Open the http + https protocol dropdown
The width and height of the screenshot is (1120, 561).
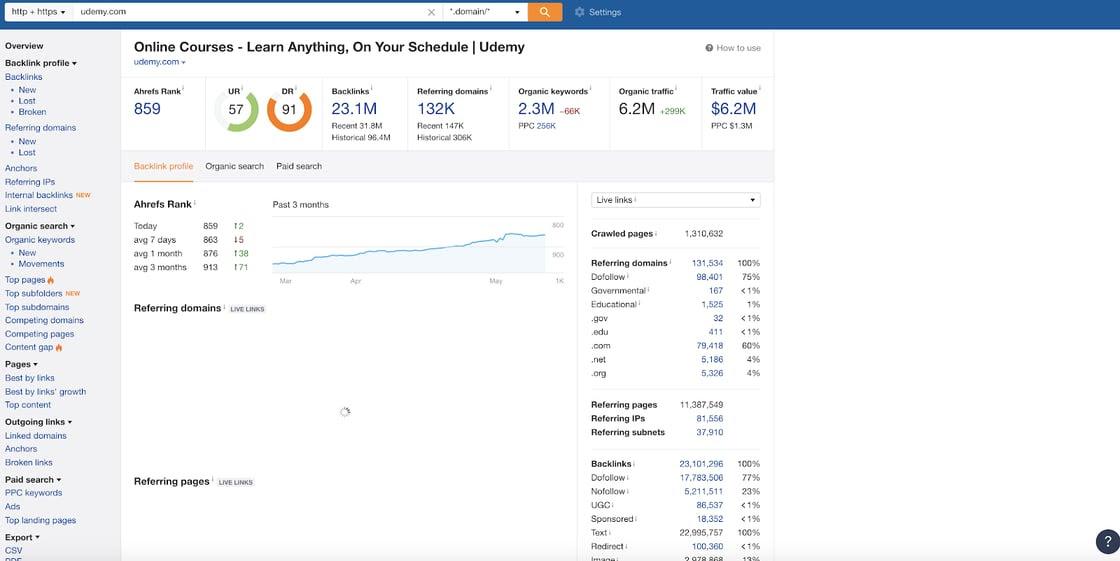tap(38, 12)
